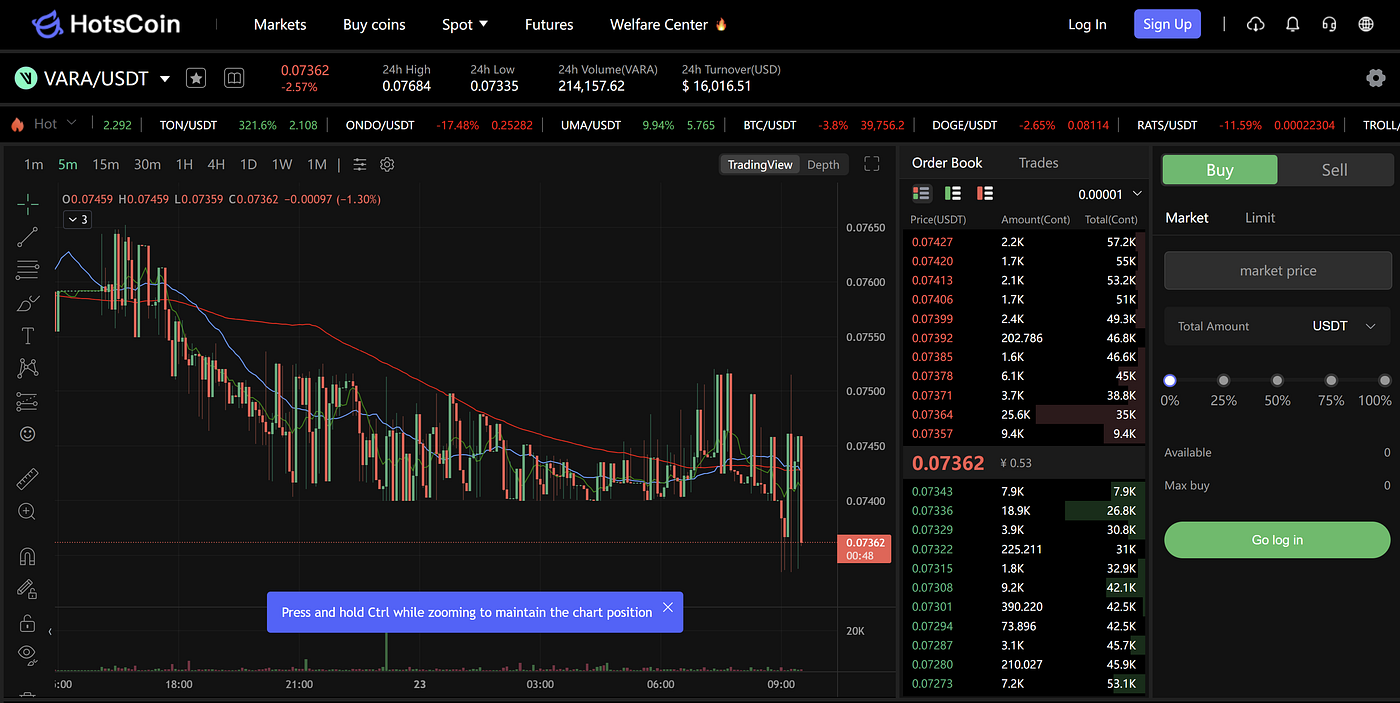Open notifications bell
1400x703 pixels.
[x=1292, y=24]
